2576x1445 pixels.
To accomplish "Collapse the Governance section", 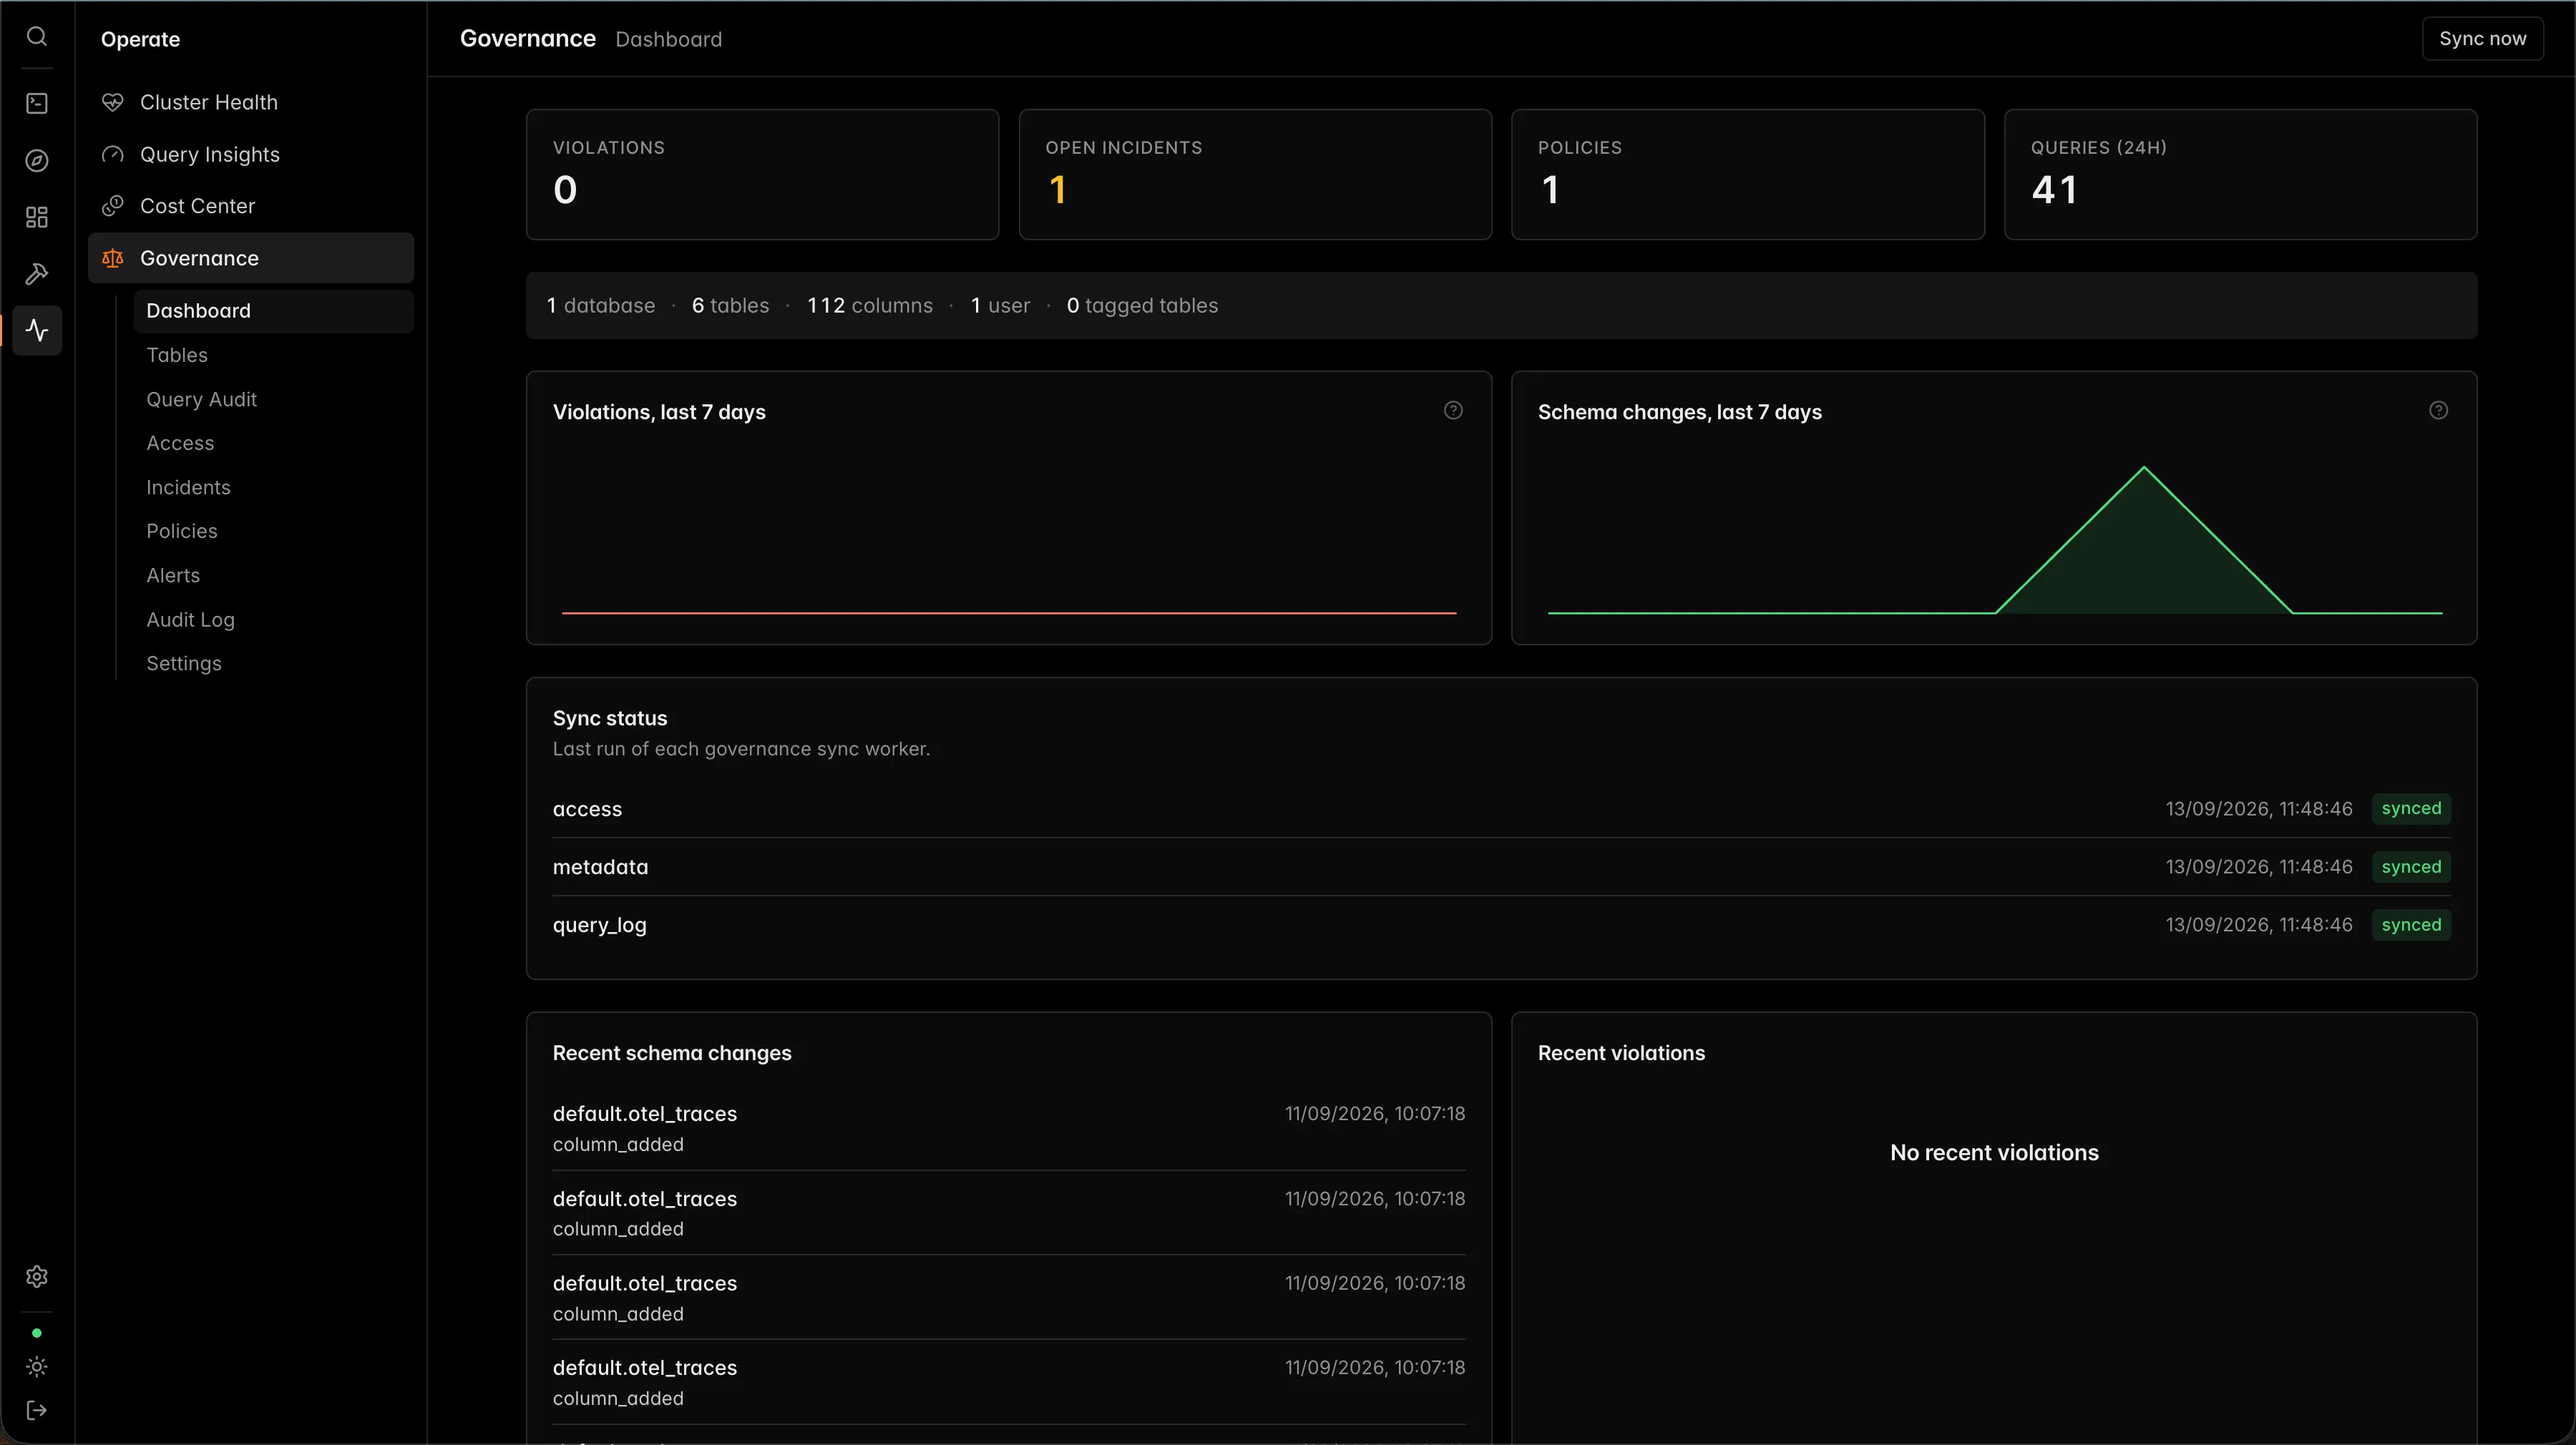I will tap(251, 258).
